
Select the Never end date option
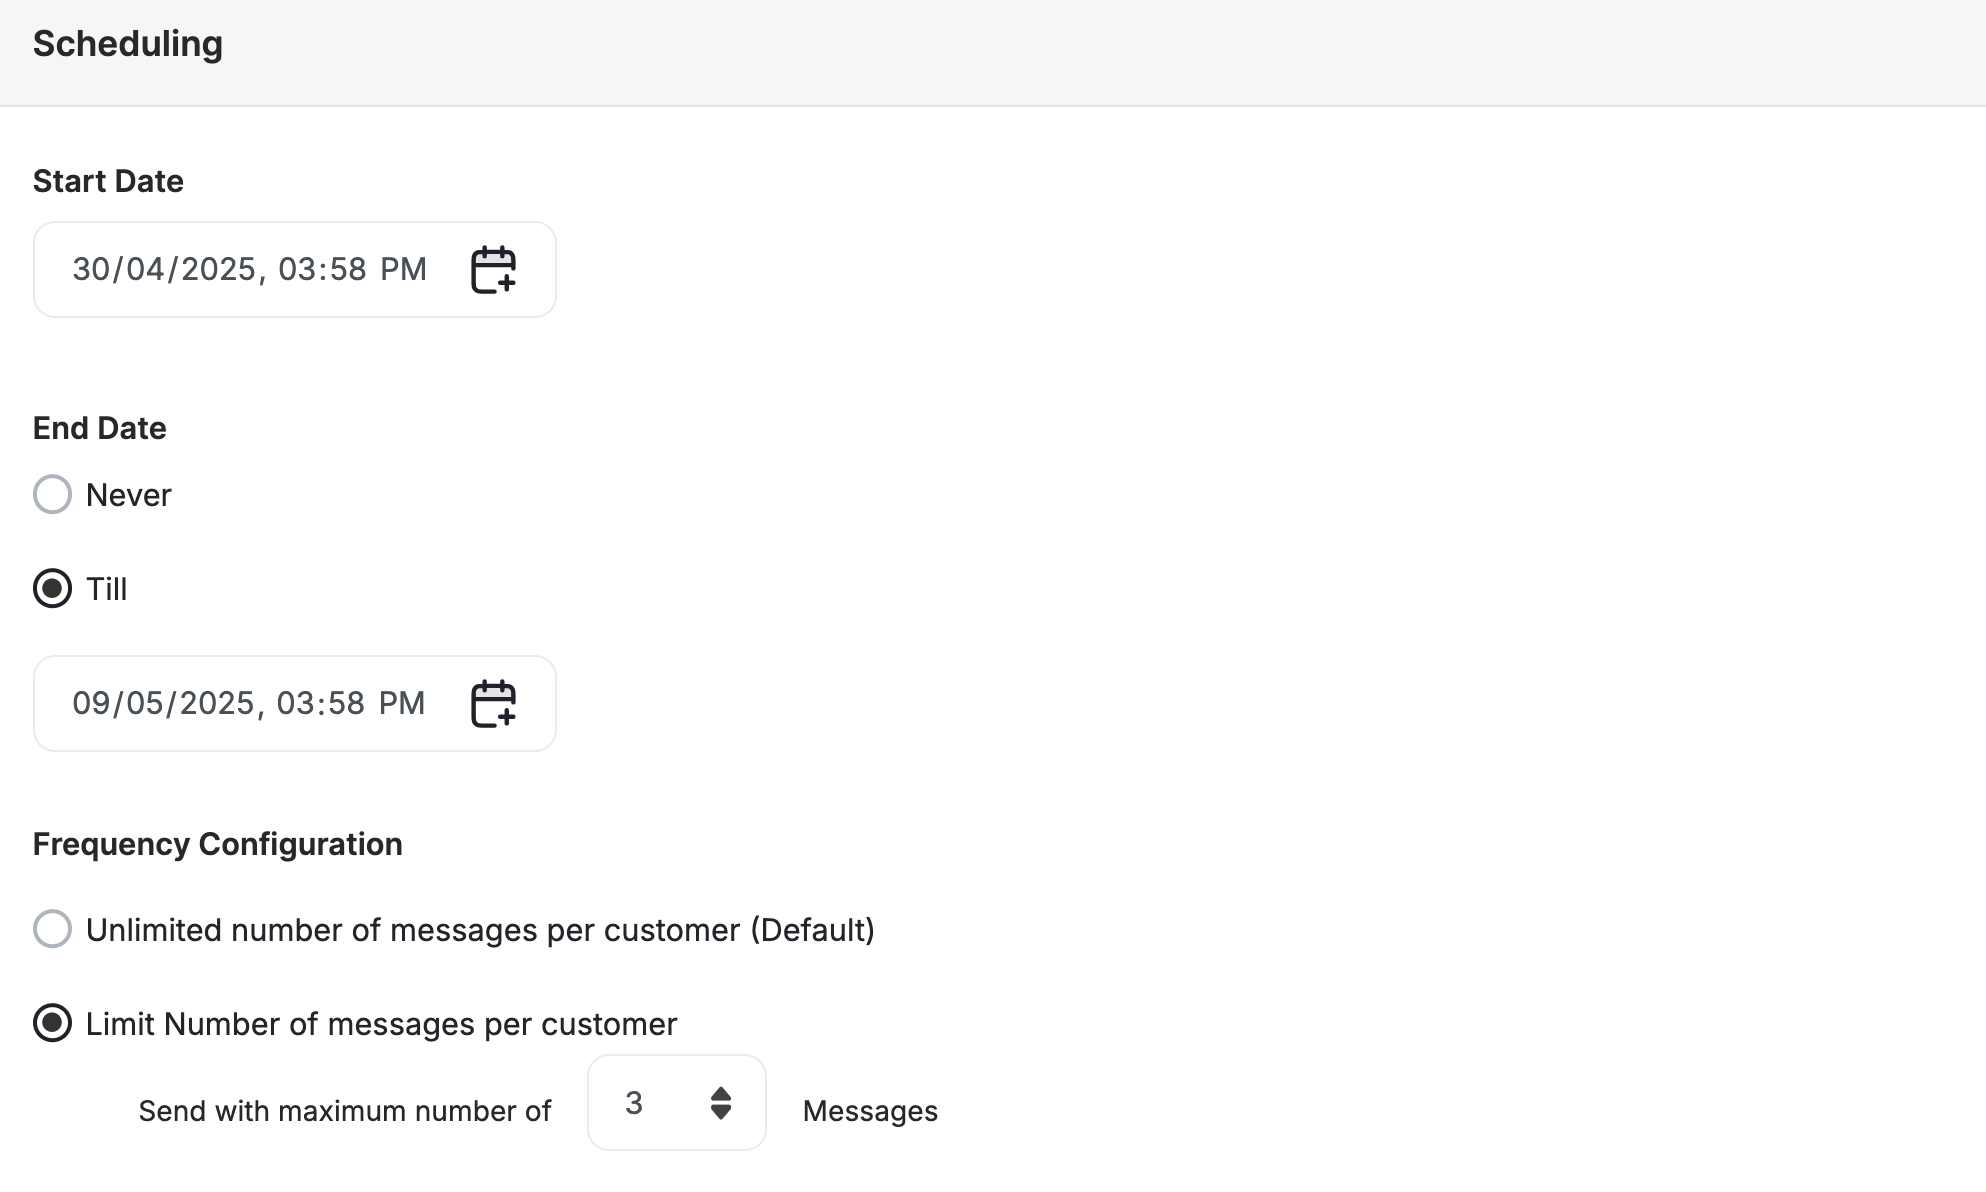tap(52, 494)
